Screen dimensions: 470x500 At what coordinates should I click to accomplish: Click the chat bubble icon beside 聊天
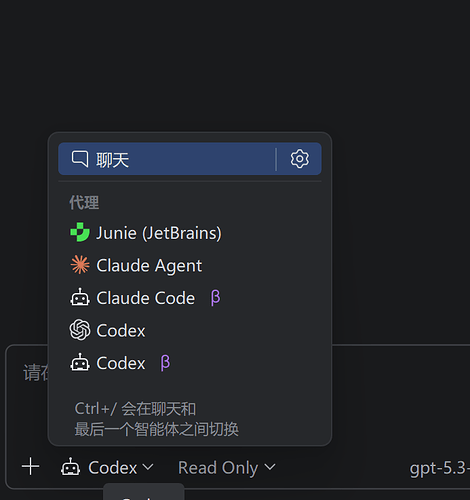80,159
